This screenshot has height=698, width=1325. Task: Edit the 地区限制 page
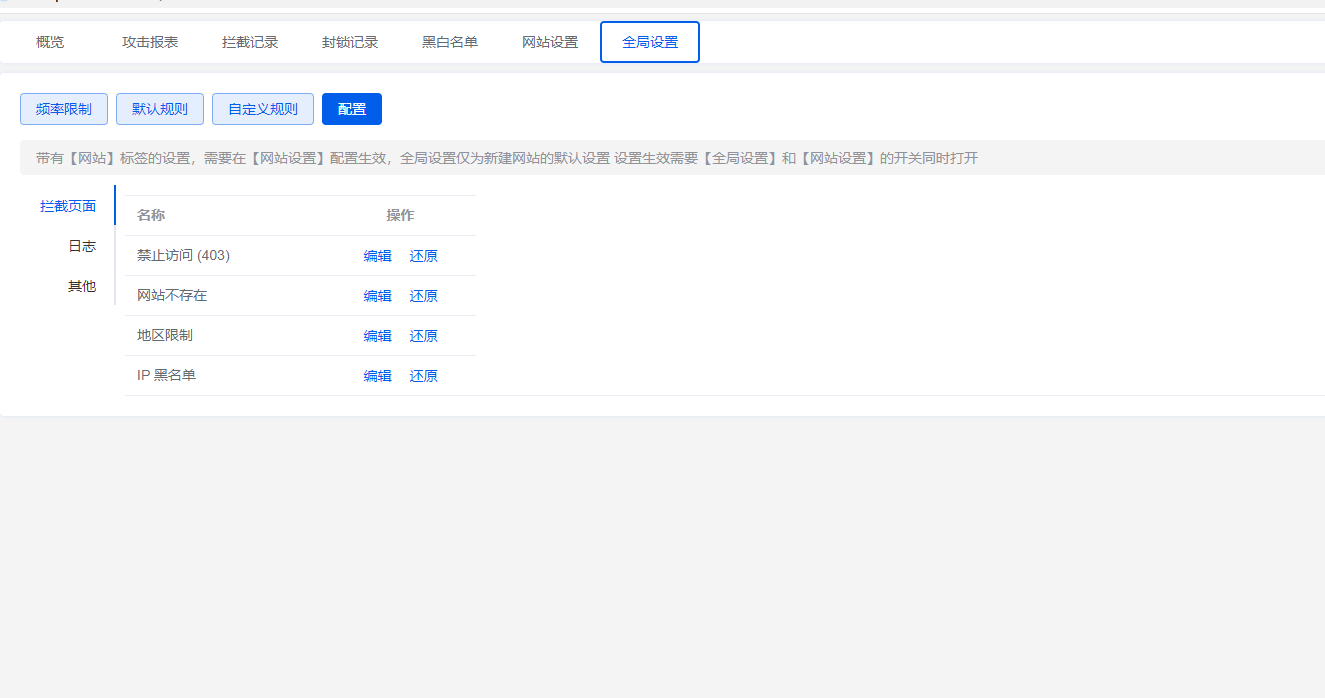(x=377, y=336)
